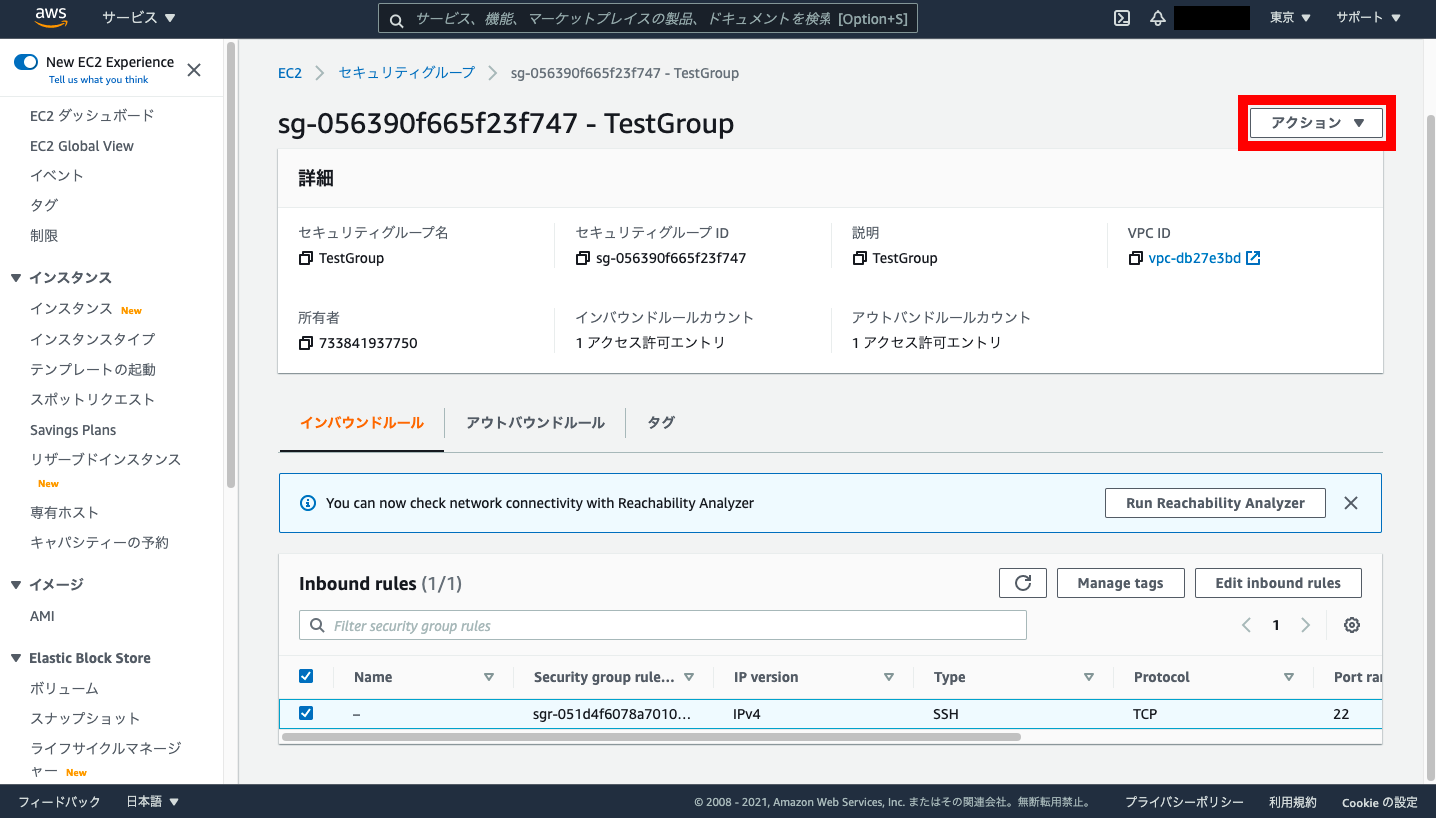Open 利用規約 footer link

coord(1293,802)
